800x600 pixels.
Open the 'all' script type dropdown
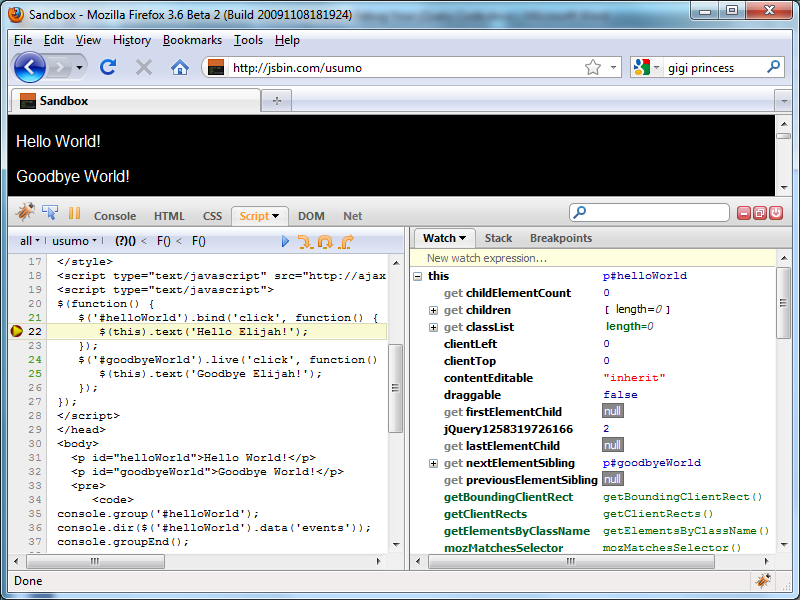[30, 241]
